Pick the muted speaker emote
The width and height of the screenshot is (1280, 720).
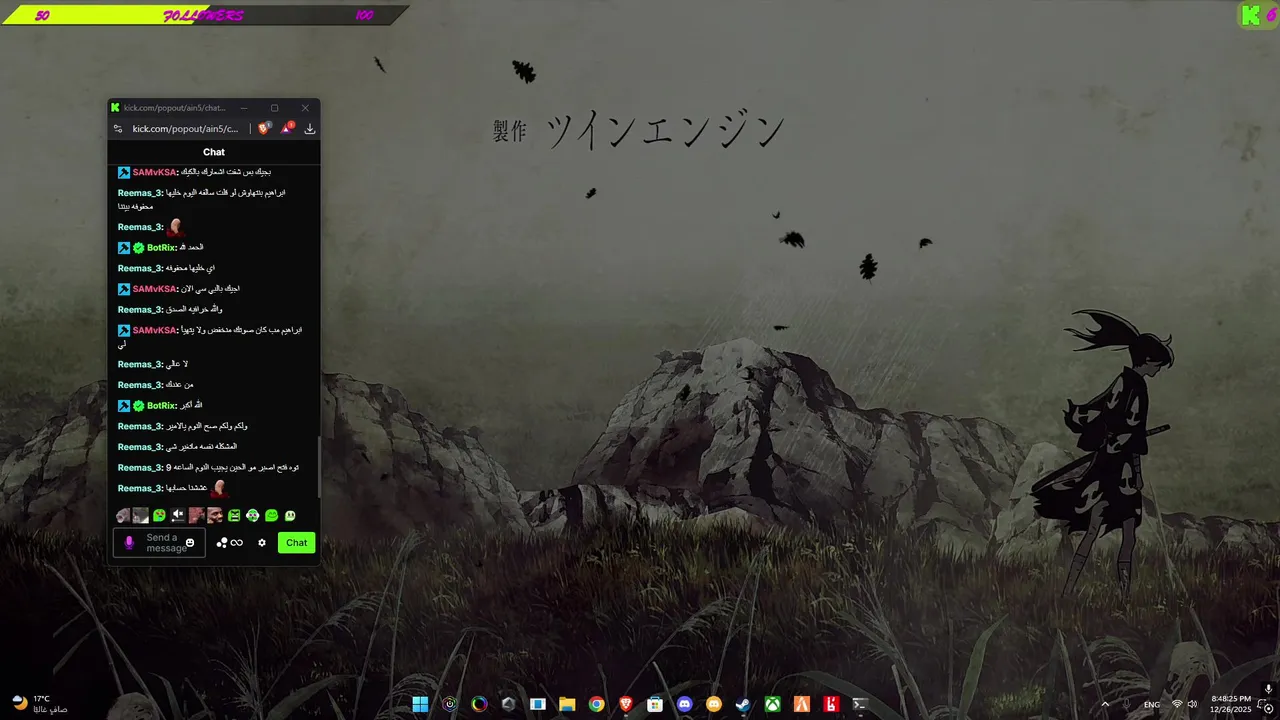pyautogui.click(x=178, y=516)
